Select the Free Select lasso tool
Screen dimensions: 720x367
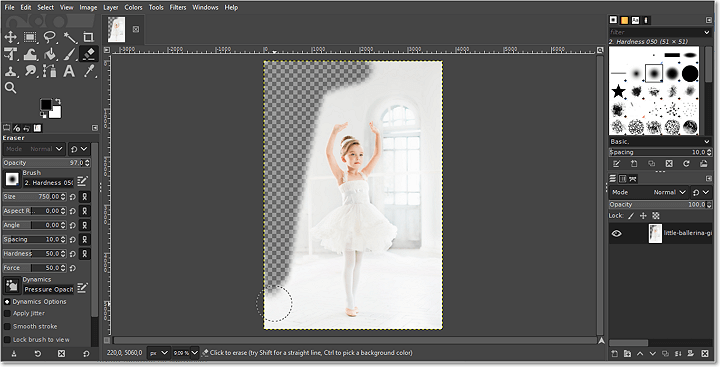point(50,37)
